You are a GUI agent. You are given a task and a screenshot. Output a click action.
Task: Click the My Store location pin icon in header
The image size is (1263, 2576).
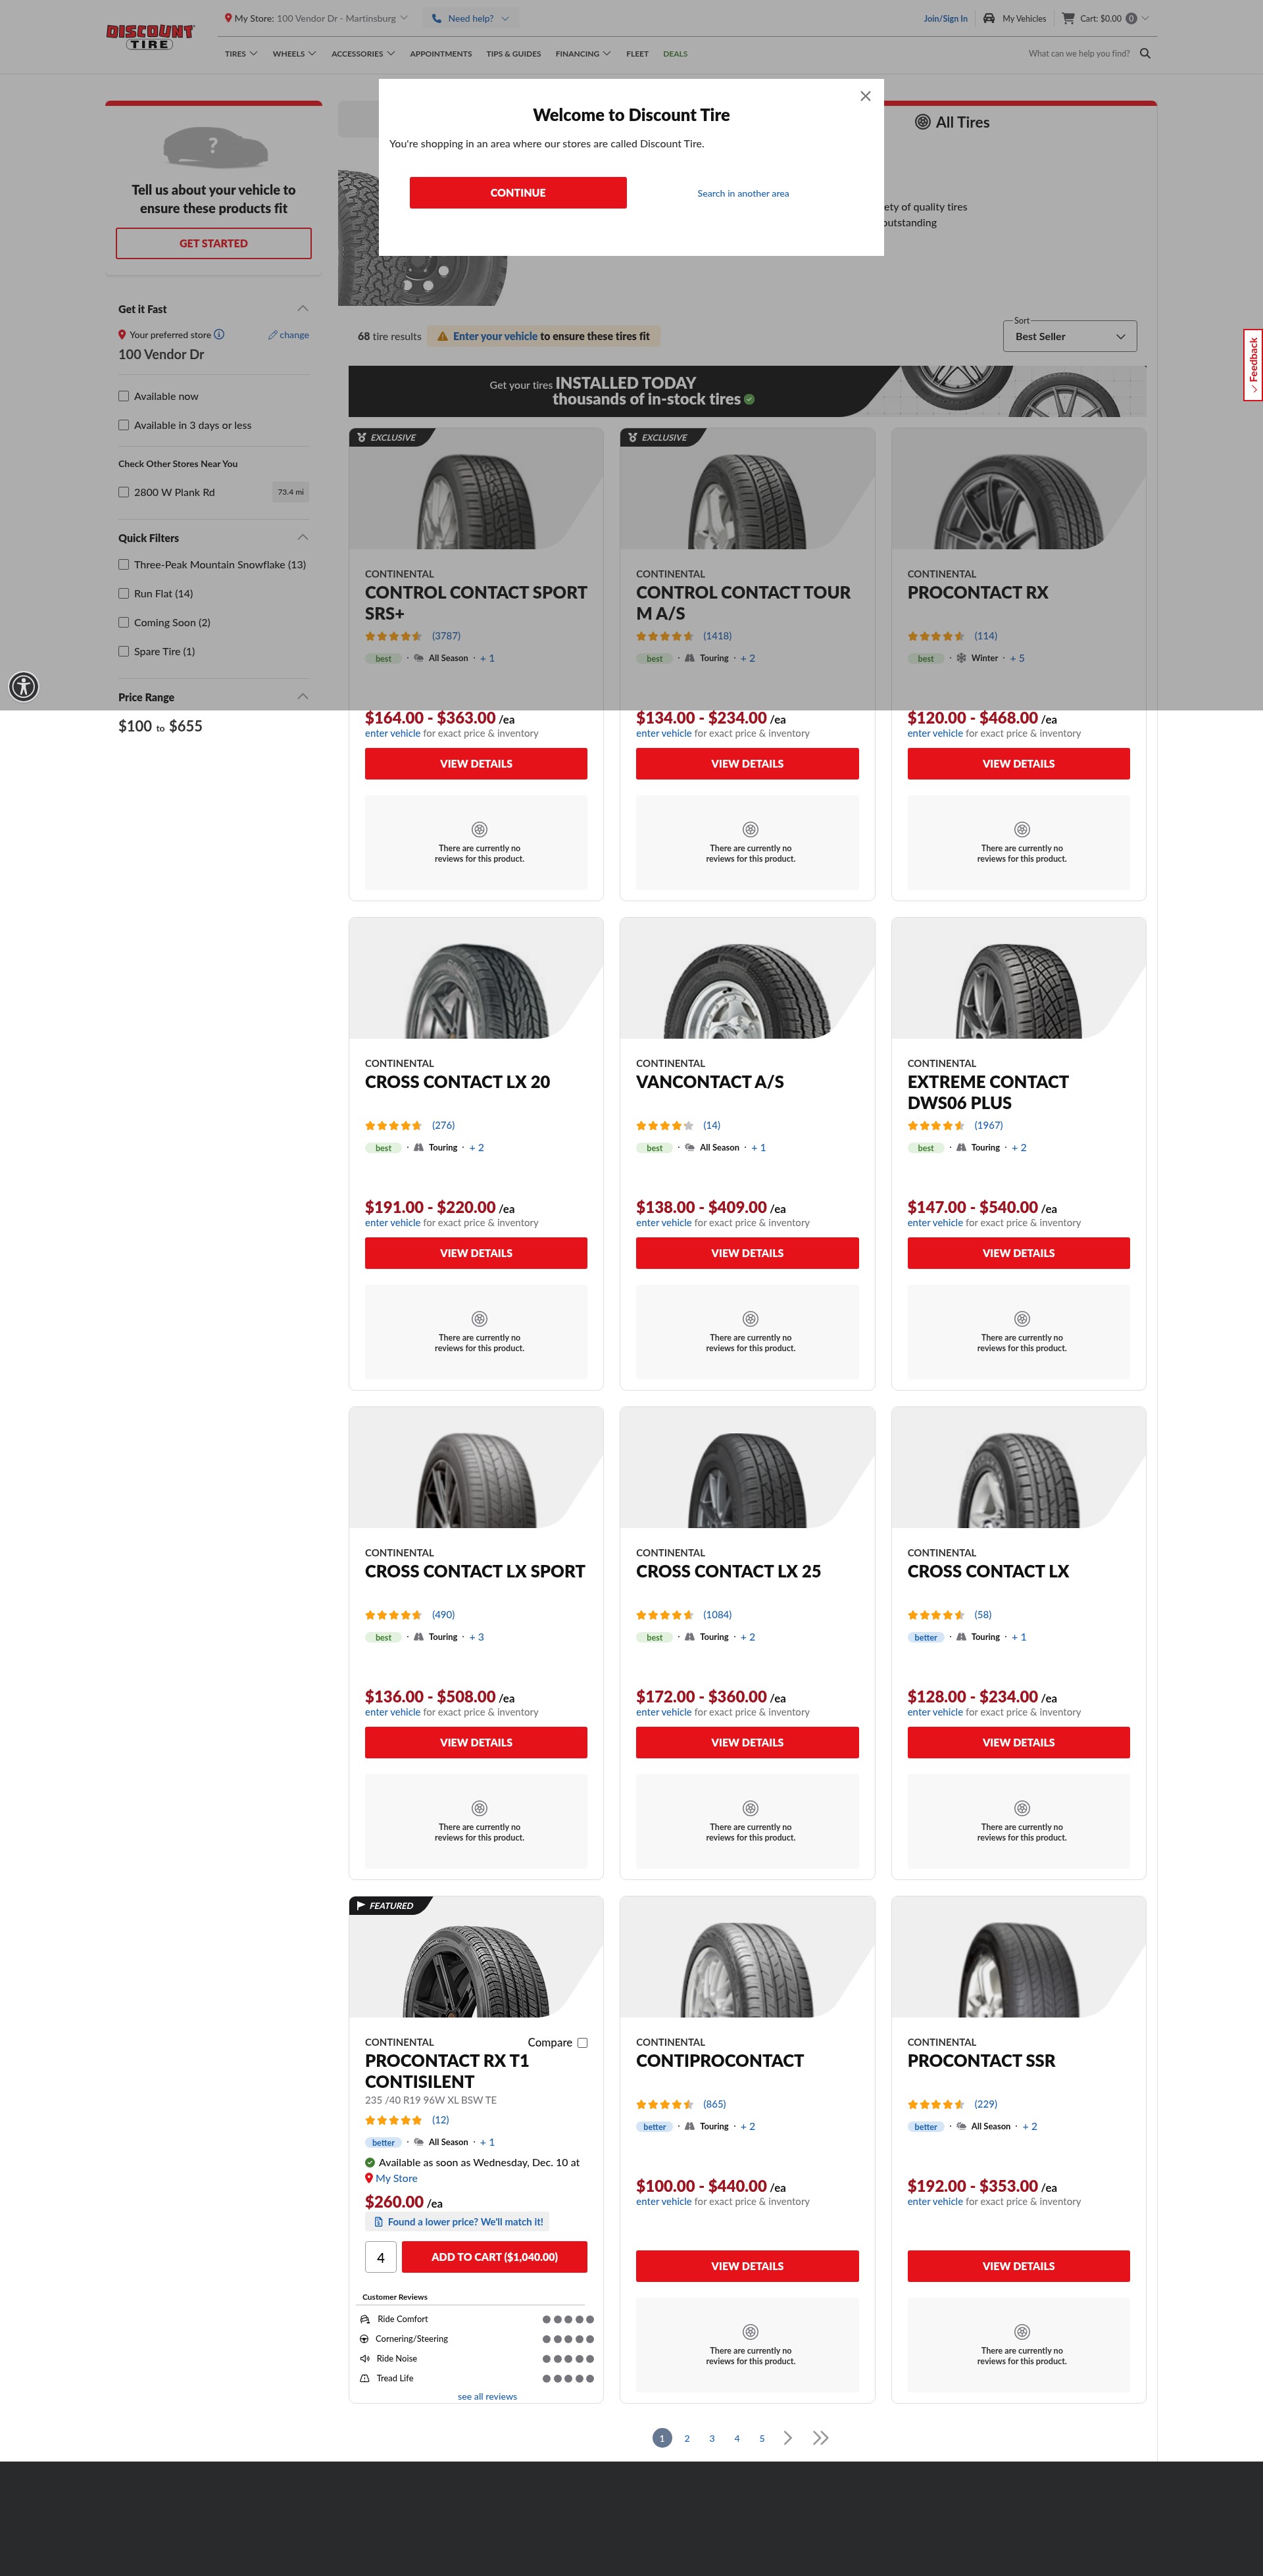228,18
